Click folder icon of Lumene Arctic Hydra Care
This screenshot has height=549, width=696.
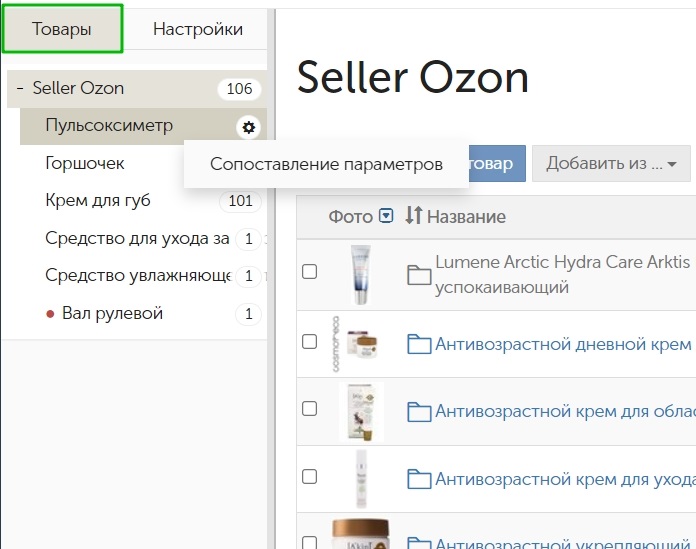(419, 275)
